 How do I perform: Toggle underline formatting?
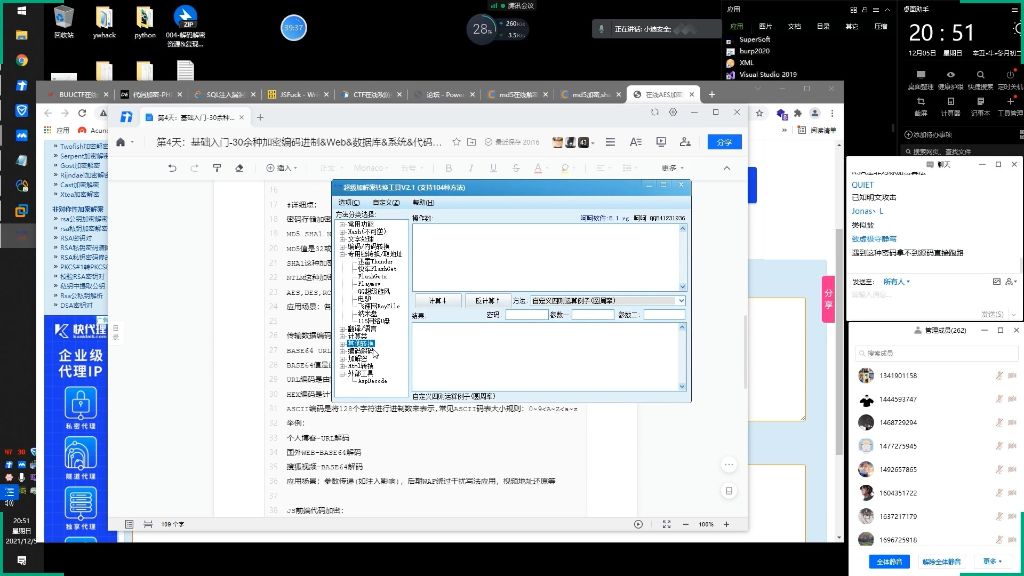493,168
